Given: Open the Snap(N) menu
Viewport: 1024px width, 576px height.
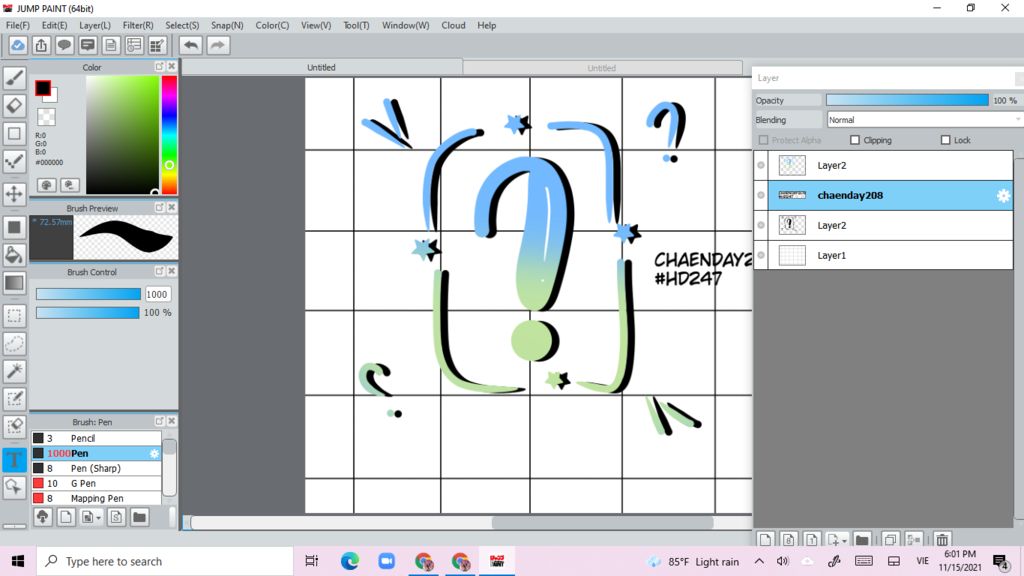Looking at the screenshot, I should (227, 25).
